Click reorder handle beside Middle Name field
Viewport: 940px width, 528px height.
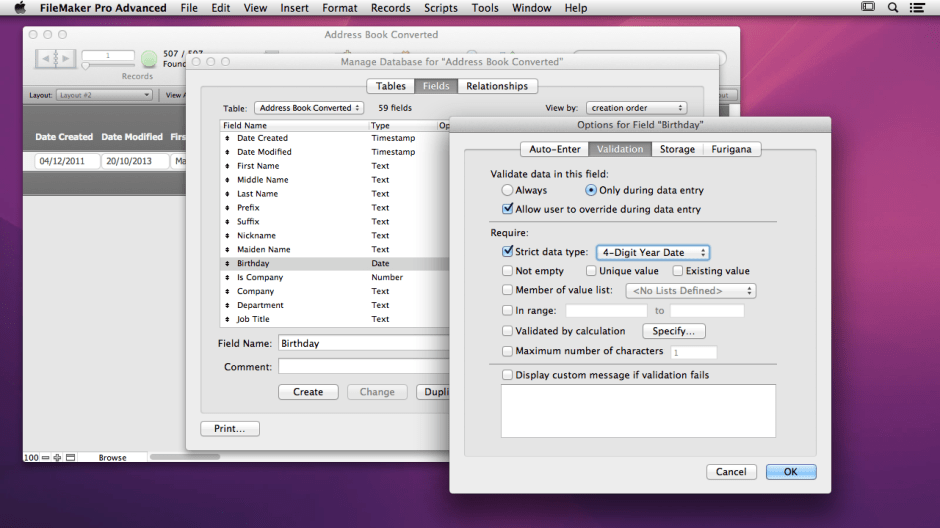(227, 180)
